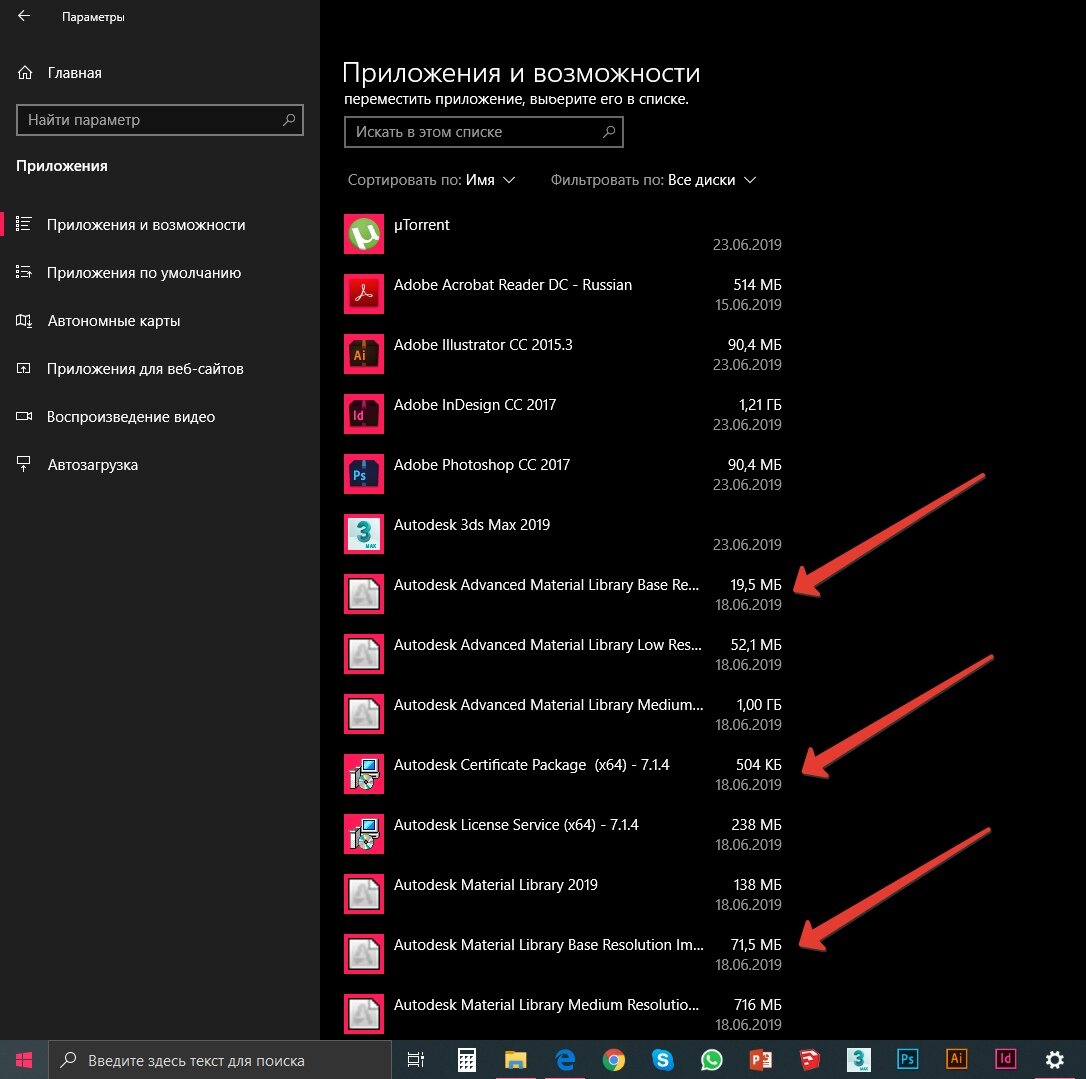Click the Autodesk 3ds Max 2019 icon
The width and height of the screenshot is (1086, 1079).
(x=364, y=534)
